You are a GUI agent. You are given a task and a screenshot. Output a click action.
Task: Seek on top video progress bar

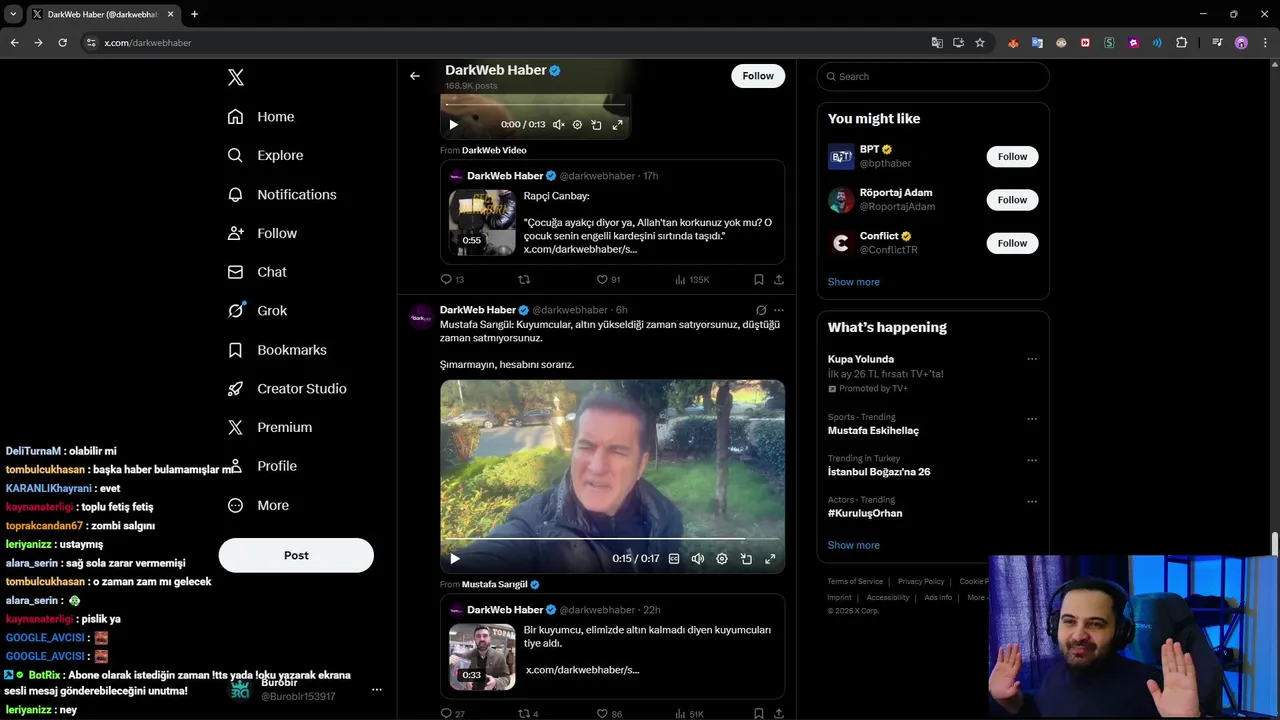535,104
